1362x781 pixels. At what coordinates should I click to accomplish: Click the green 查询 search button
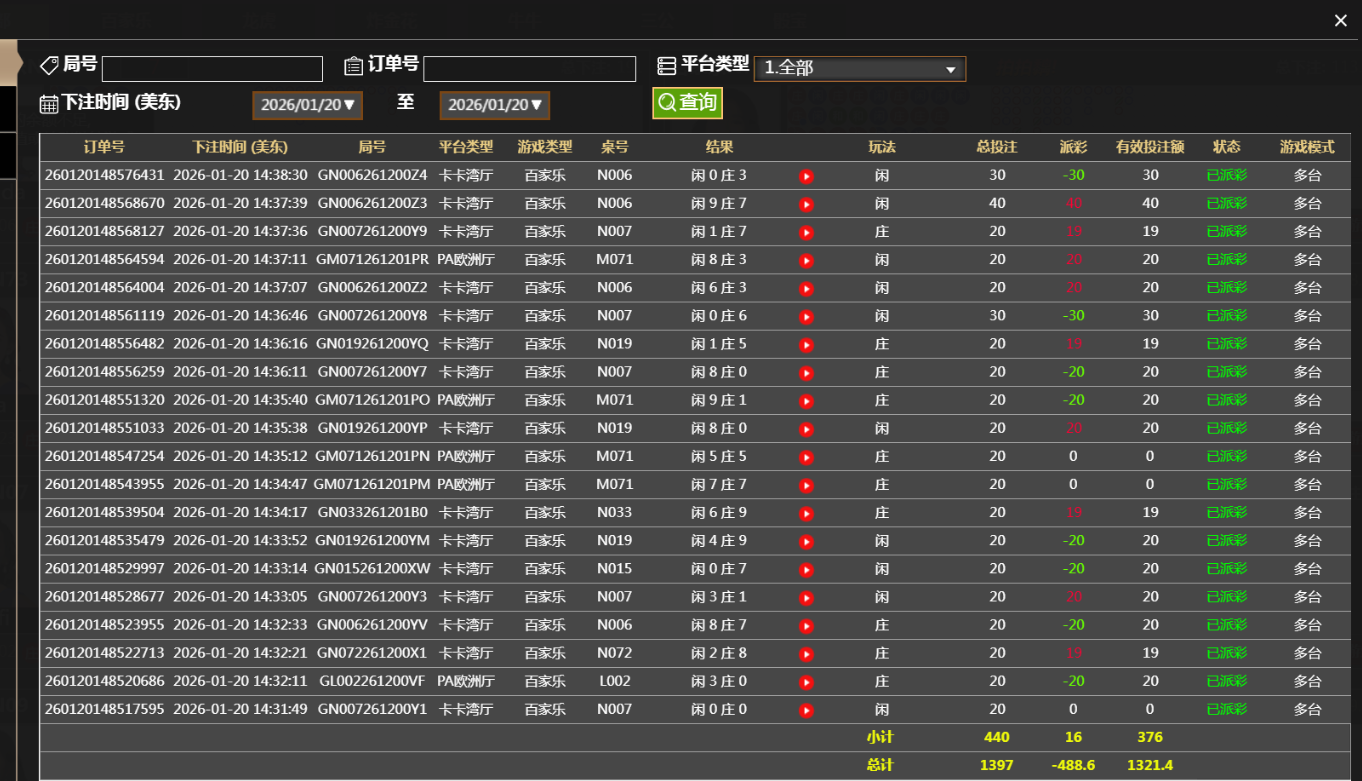click(x=687, y=103)
